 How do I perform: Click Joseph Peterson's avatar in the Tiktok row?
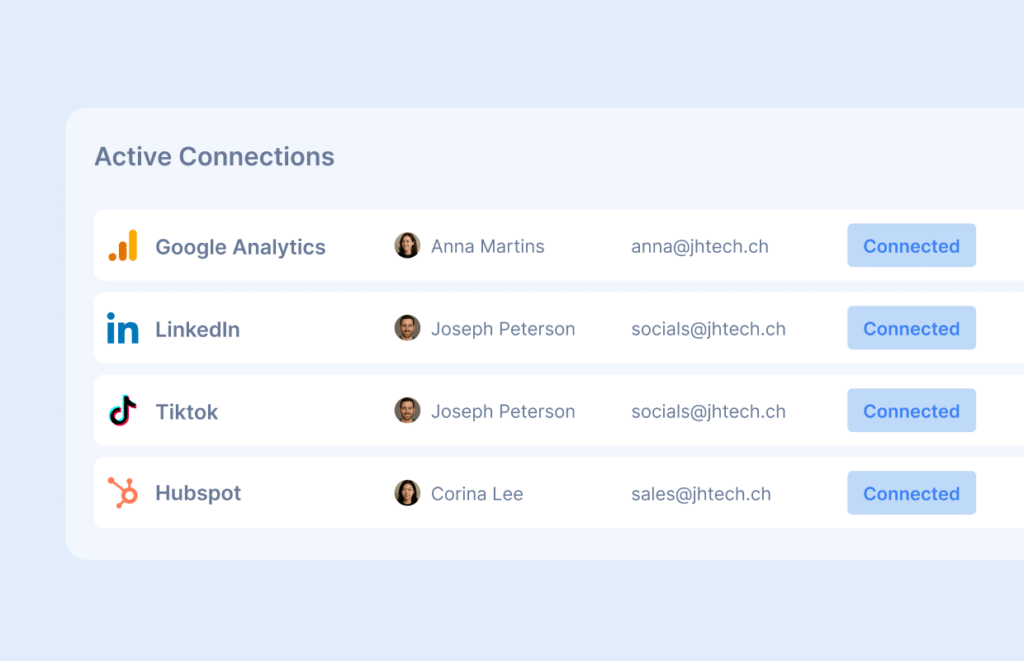407,410
